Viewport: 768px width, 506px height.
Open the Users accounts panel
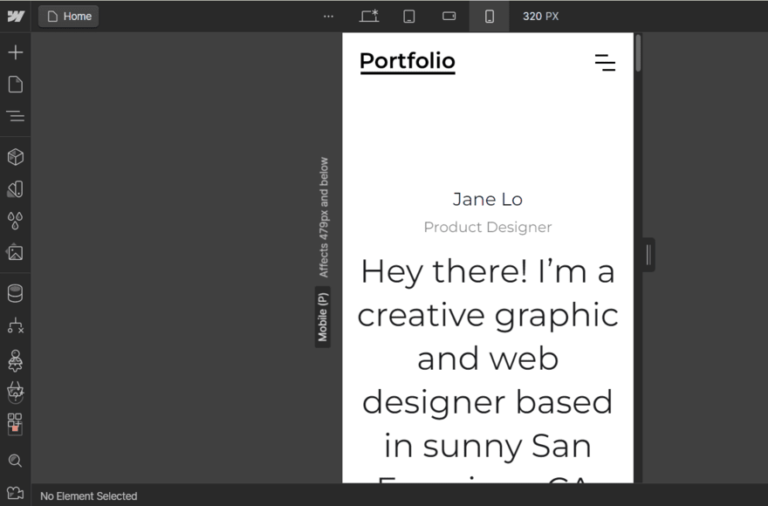tap(15, 359)
